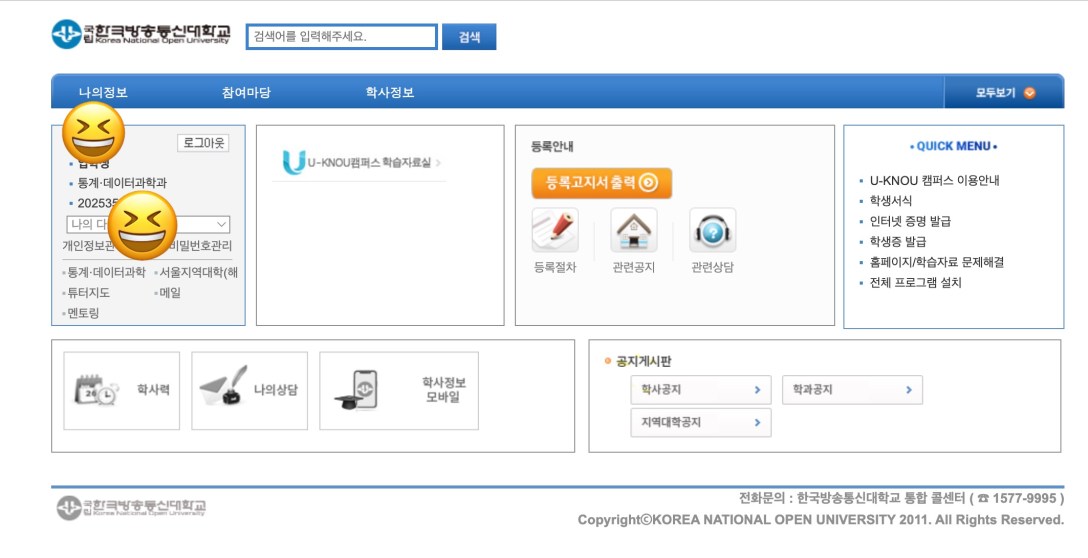Expand the 학사공지 board
The height and width of the screenshot is (558, 1088).
[x=701, y=390]
